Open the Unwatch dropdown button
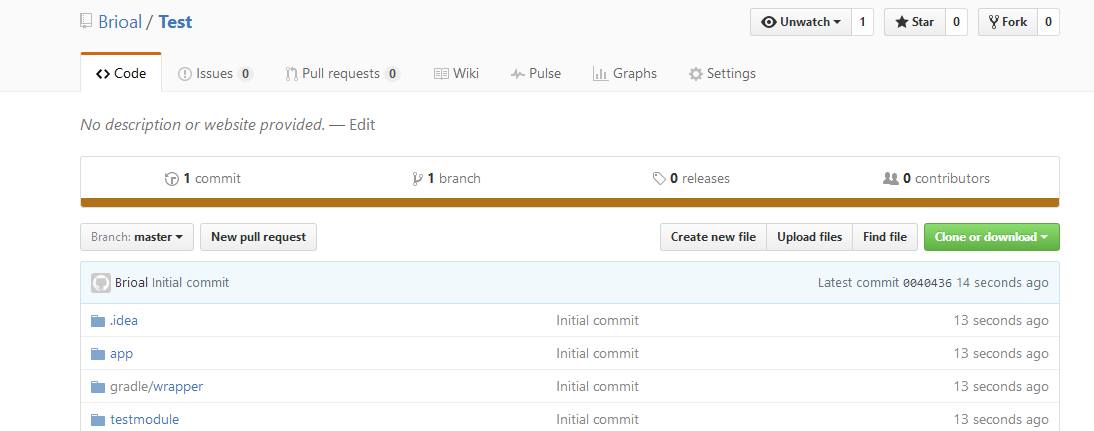The height and width of the screenshot is (431, 1094). point(801,22)
